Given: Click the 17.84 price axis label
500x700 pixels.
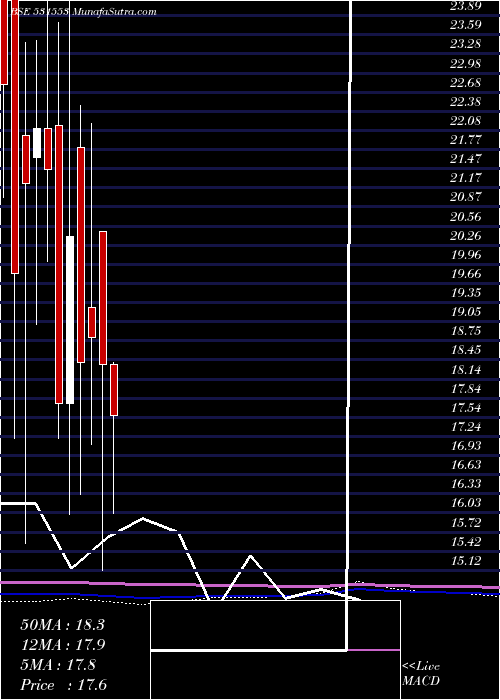Looking at the screenshot, I should coord(465,389).
